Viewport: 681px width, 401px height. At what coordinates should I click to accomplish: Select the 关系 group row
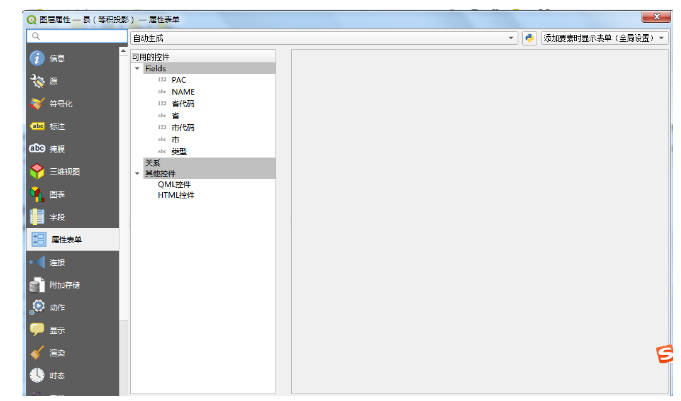click(209, 162)
